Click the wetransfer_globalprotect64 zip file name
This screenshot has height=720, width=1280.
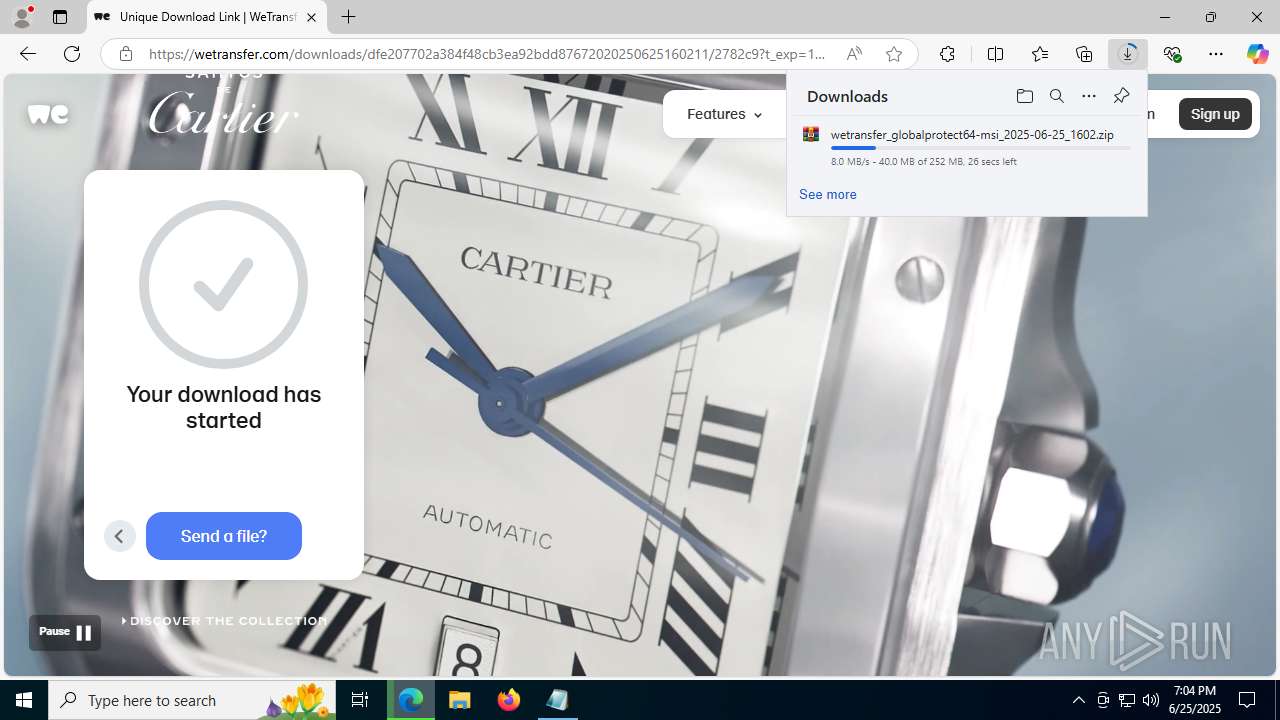pos(972,135)
